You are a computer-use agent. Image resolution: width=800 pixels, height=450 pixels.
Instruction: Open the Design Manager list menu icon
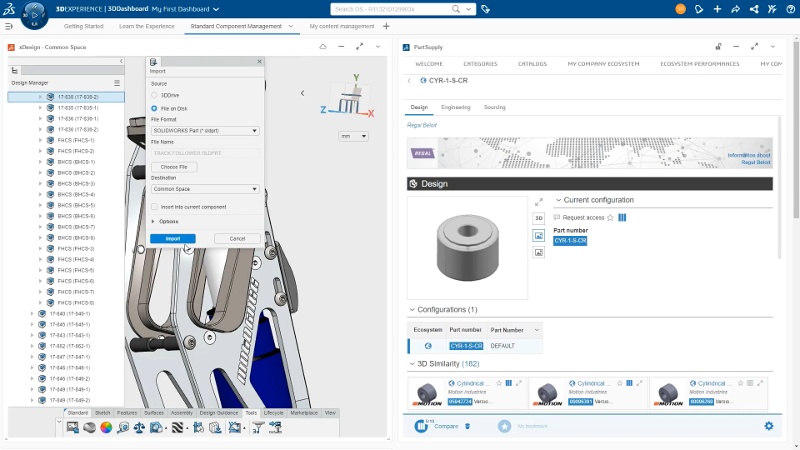pos(117,83)
